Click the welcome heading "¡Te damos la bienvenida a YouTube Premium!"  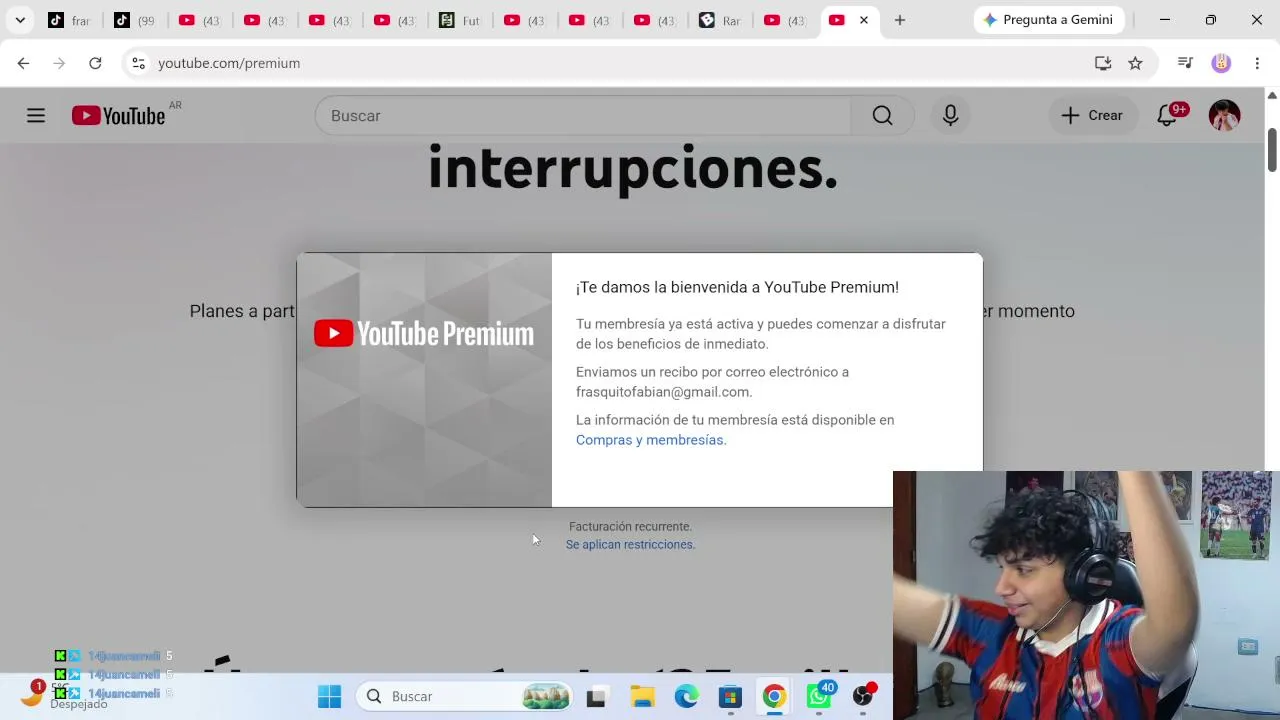737,288
